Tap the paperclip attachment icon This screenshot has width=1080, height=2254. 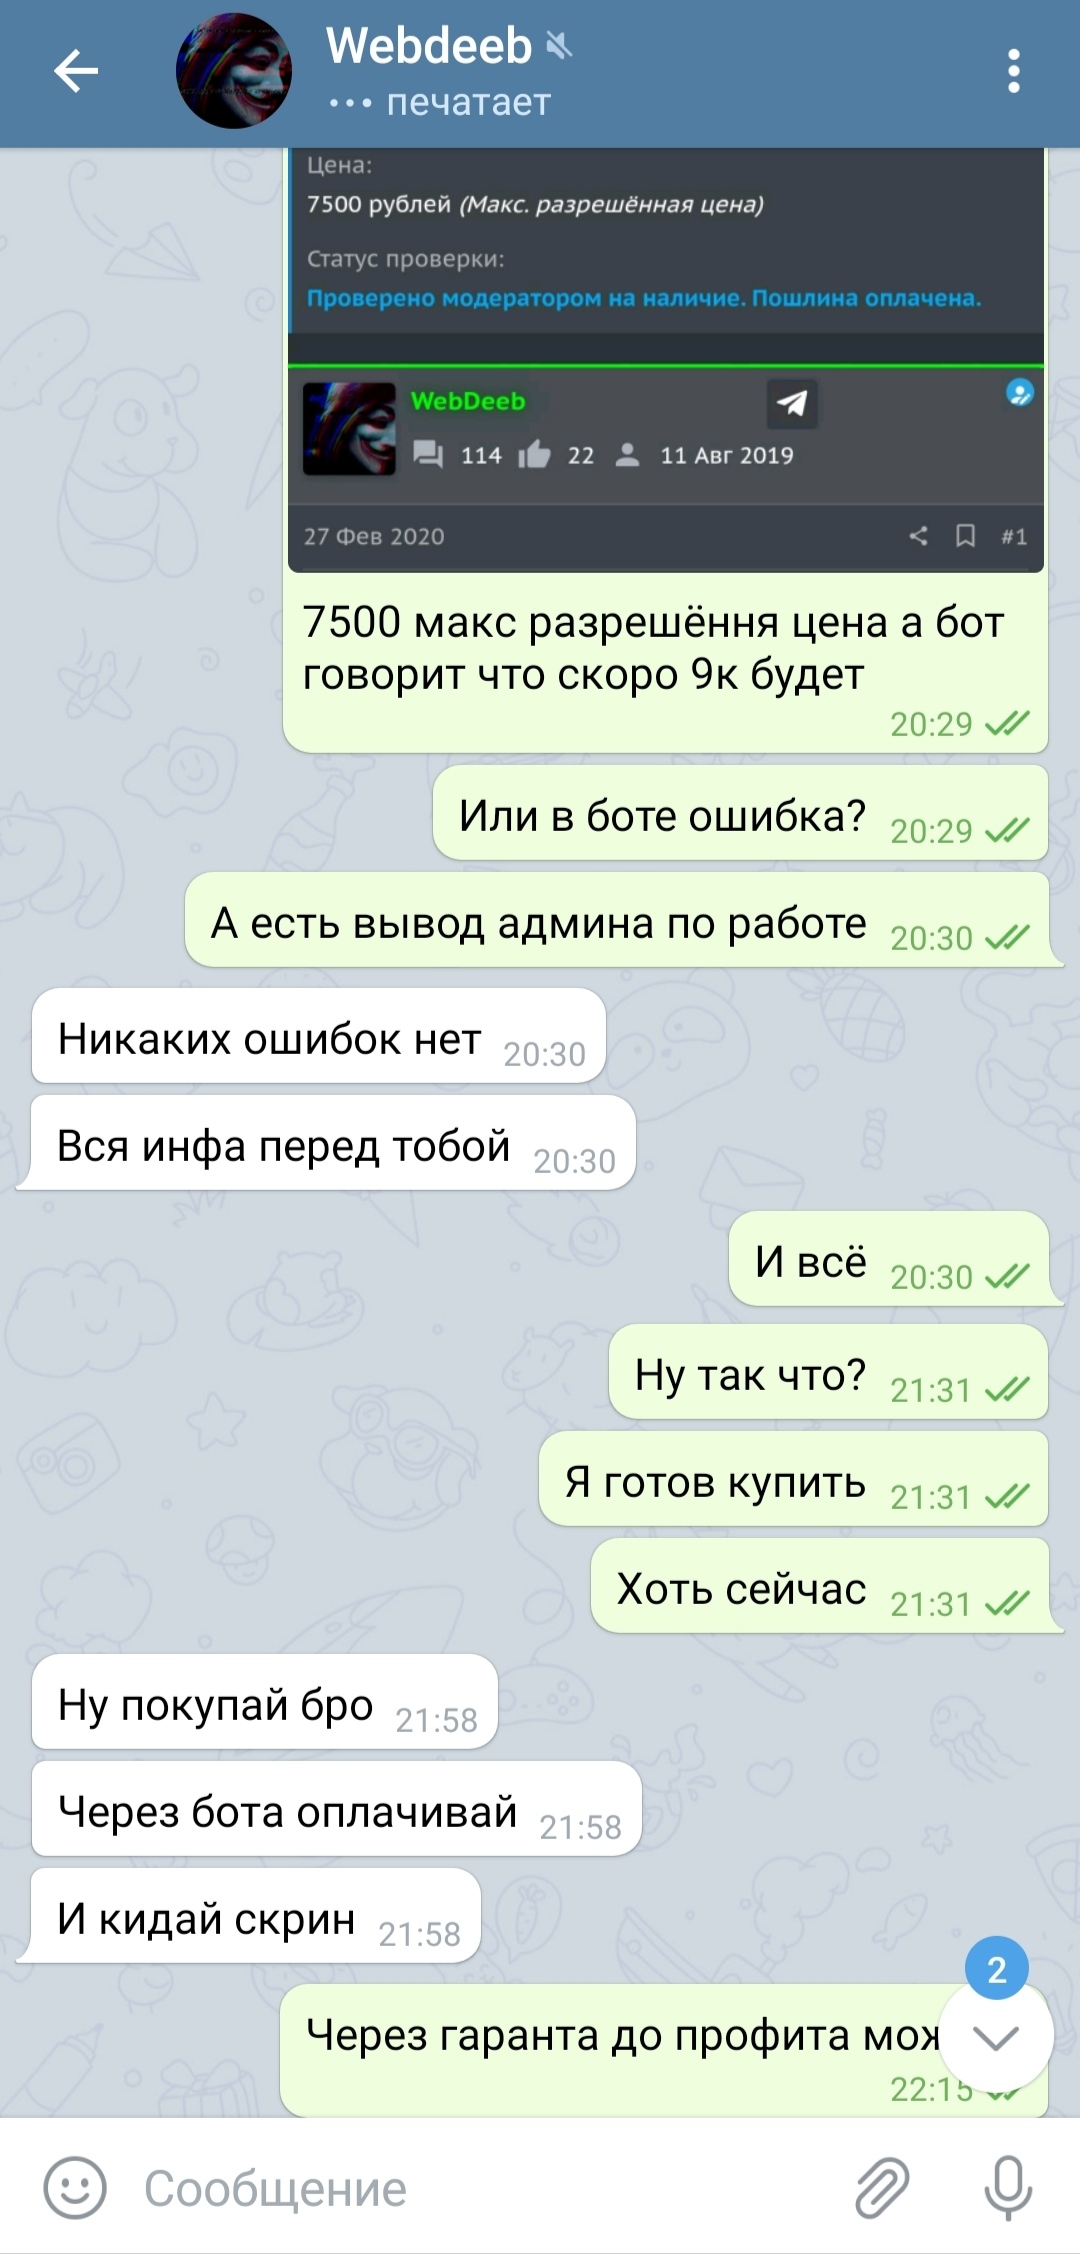tap(882, 2187)
